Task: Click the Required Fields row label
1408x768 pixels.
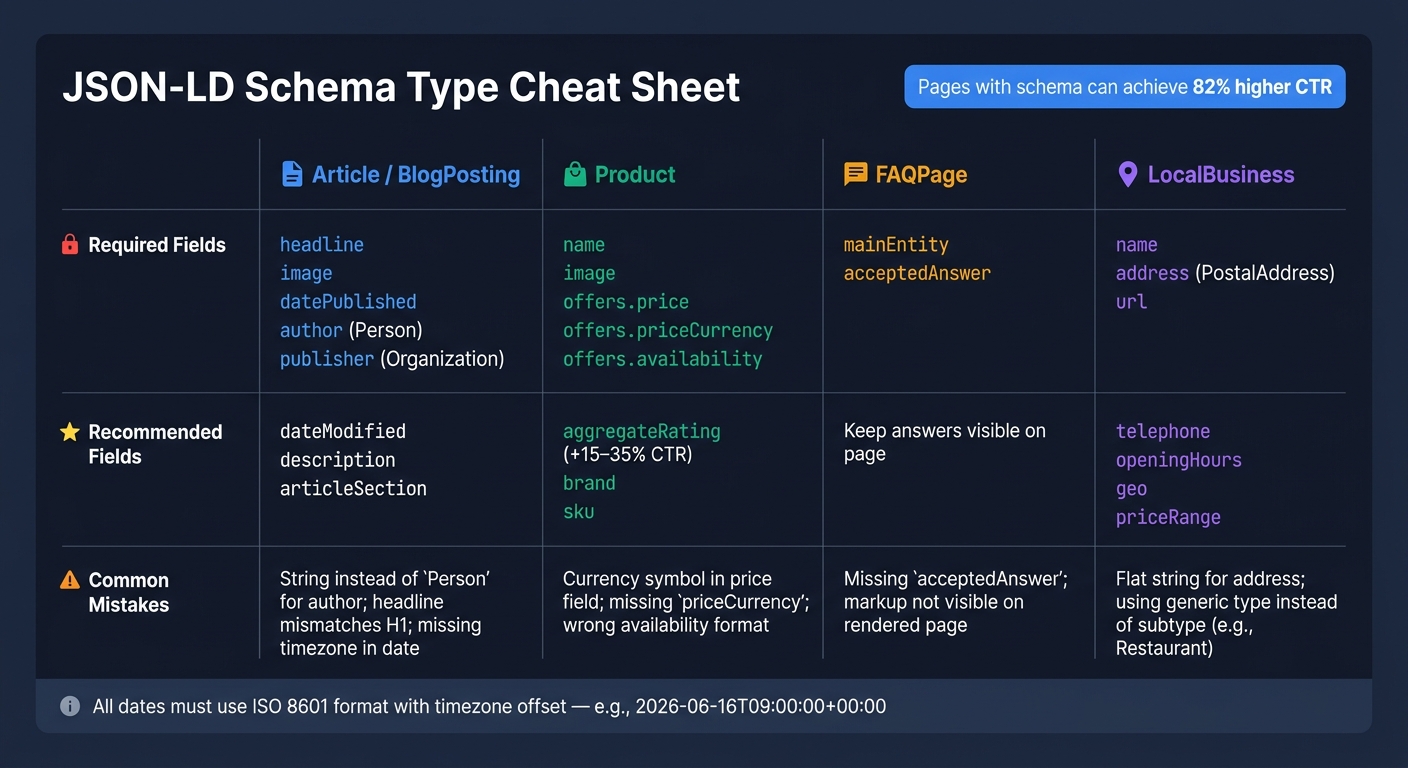Action: point(157,245)
